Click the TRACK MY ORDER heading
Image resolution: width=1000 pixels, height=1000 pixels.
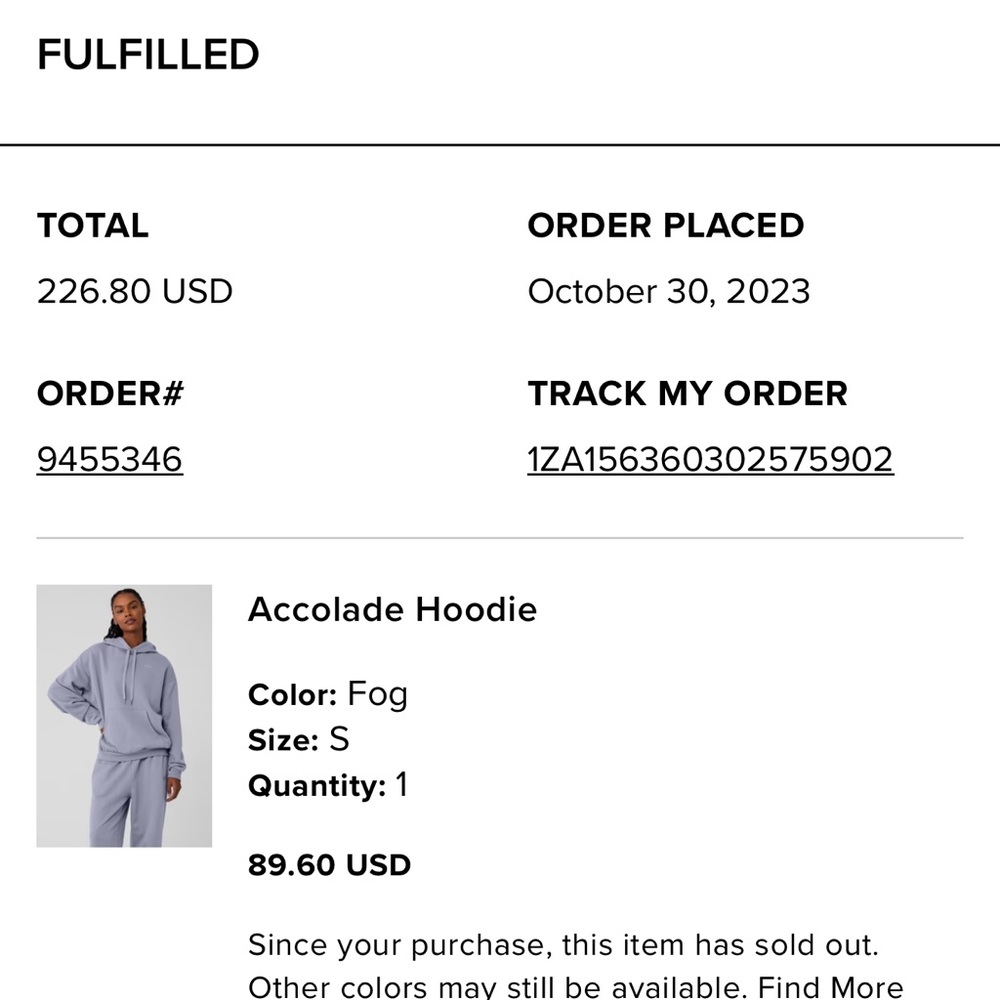click(688, 394)
